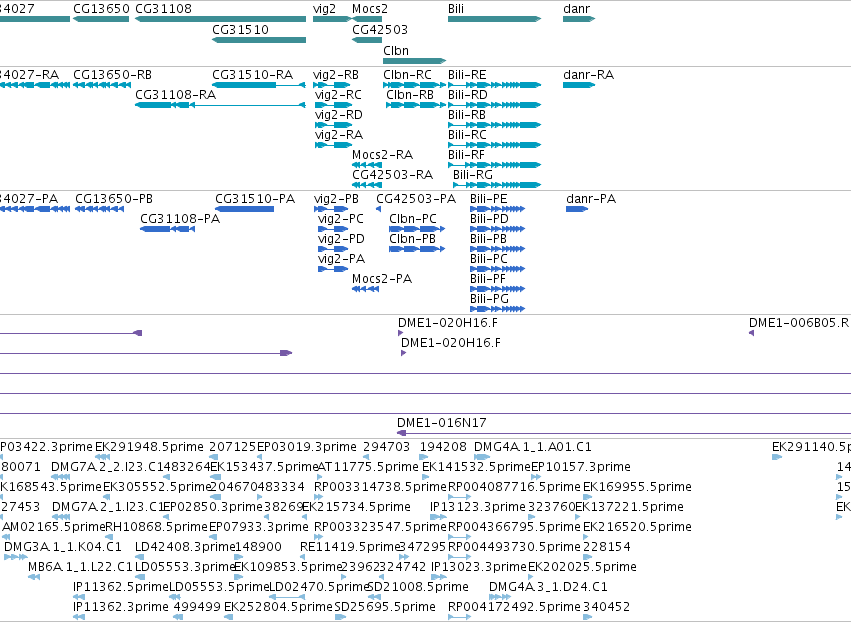Image resolution: width=851 pixels, height=622 pixels.
Task: Select the EK202025.5prime EST label
Action: (582, 567)
